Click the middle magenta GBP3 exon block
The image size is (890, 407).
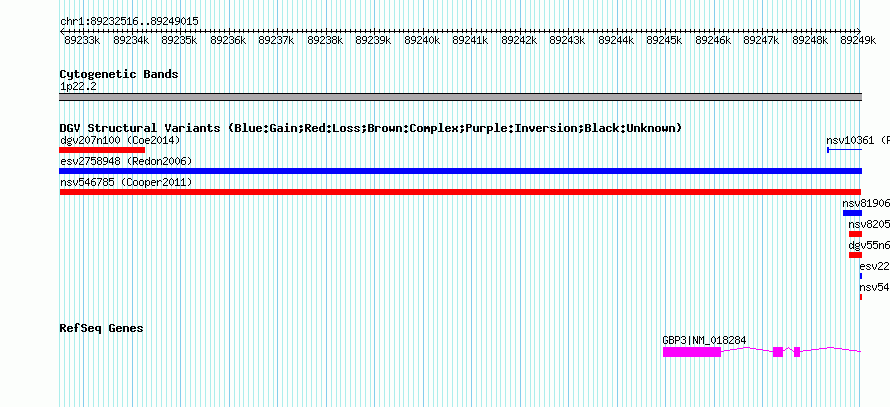[778, 352]
